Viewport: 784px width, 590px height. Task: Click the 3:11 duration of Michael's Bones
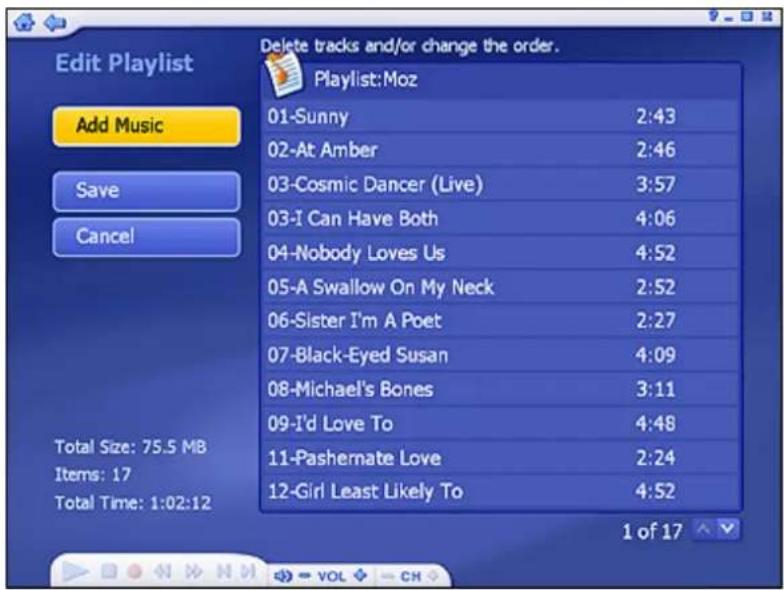656,389
